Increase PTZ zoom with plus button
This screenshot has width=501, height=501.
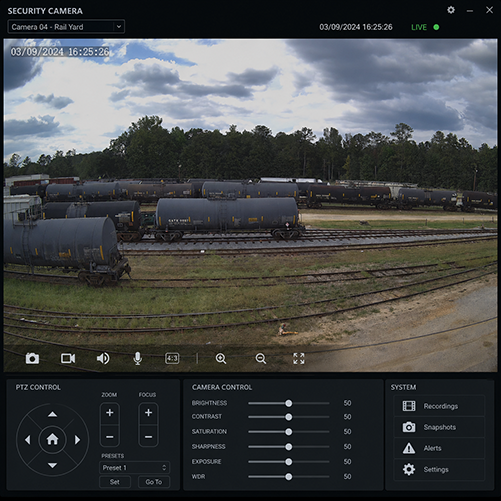[110, 413]
